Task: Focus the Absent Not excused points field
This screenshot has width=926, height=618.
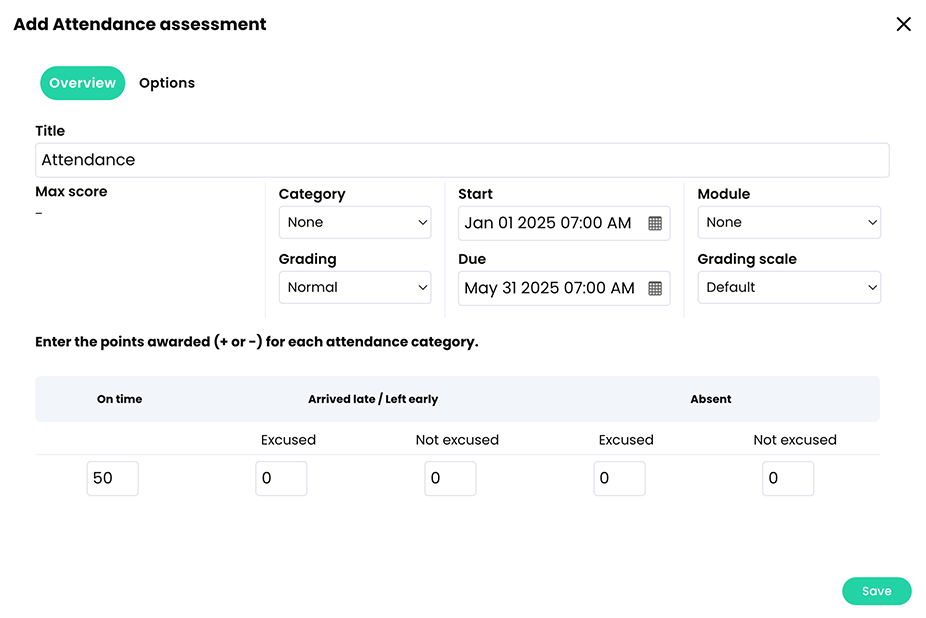Action: 788,478
